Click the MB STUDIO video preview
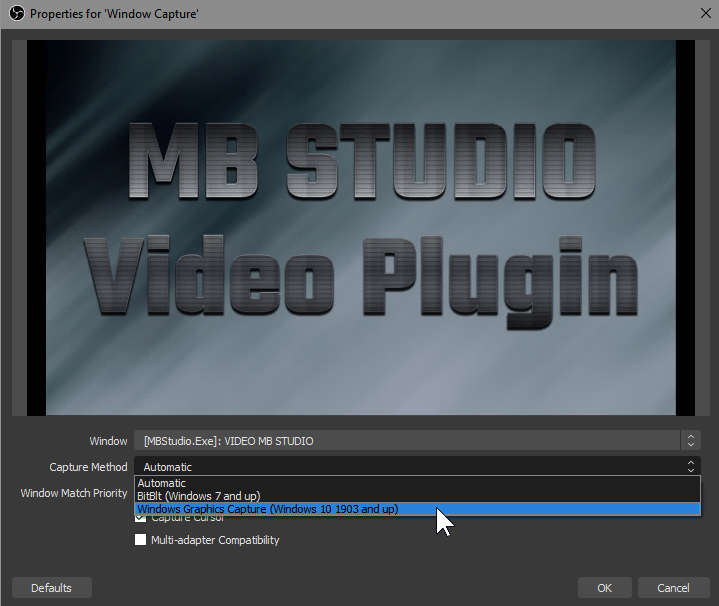Screen dimensions: 719x606 click(360, 227)
